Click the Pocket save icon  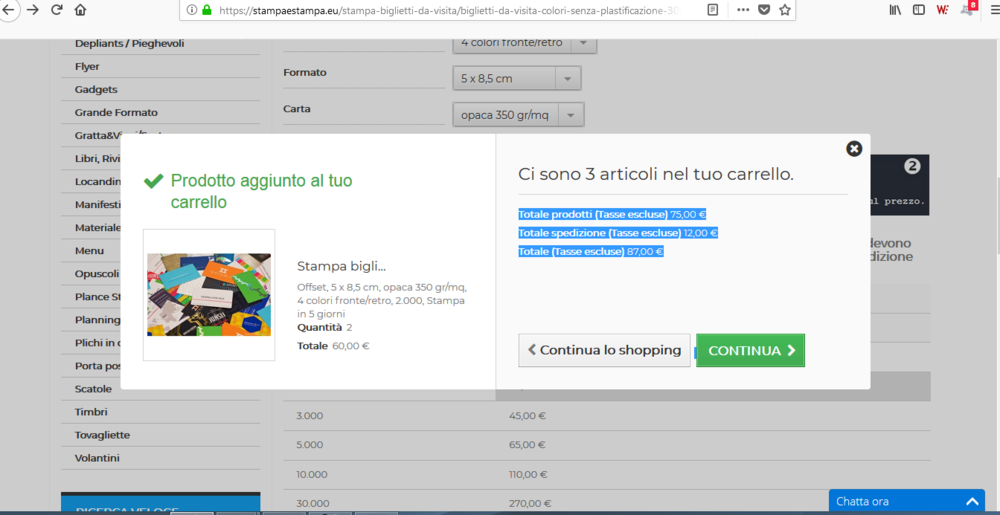click(x=764, y=10)
